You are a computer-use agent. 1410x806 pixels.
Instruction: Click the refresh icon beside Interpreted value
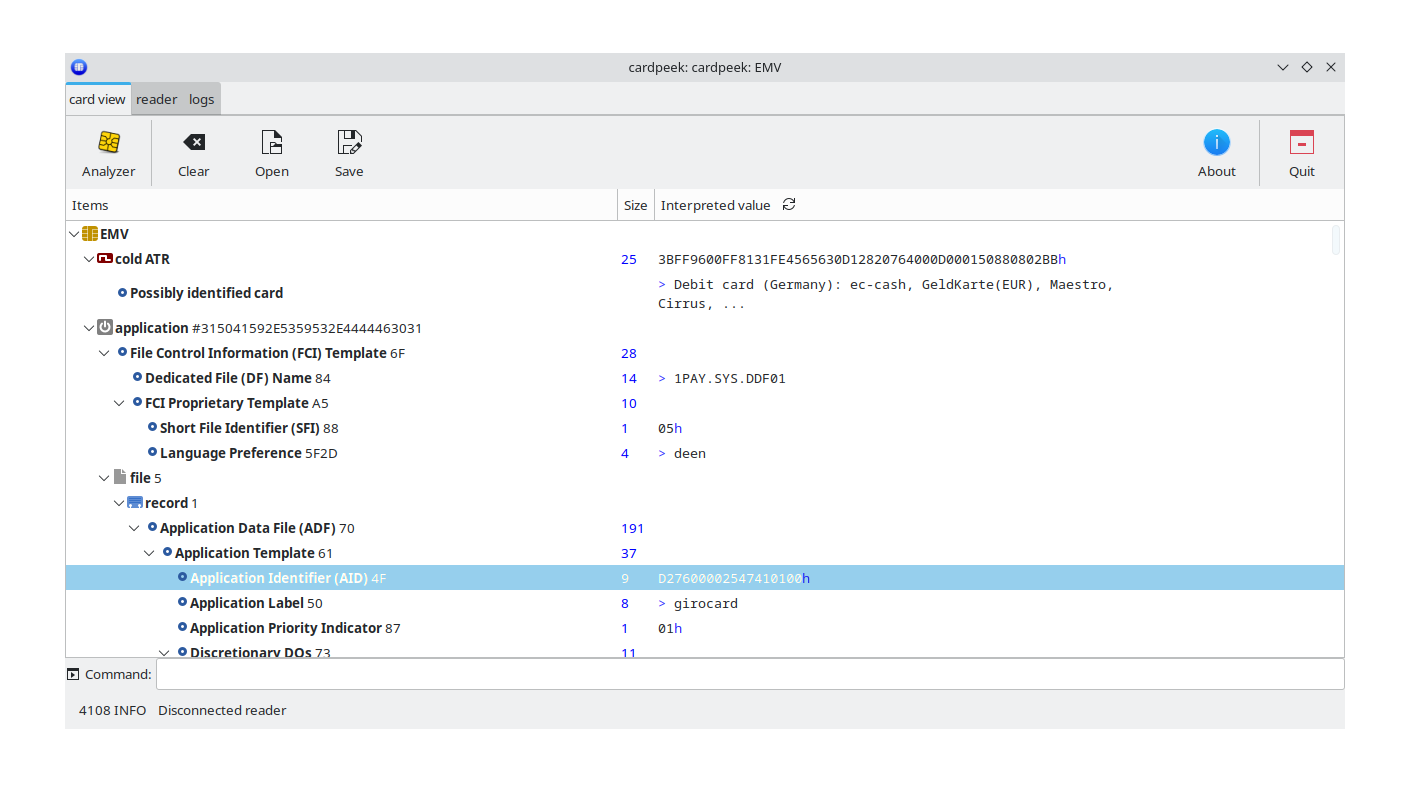(x=788, y=204)
